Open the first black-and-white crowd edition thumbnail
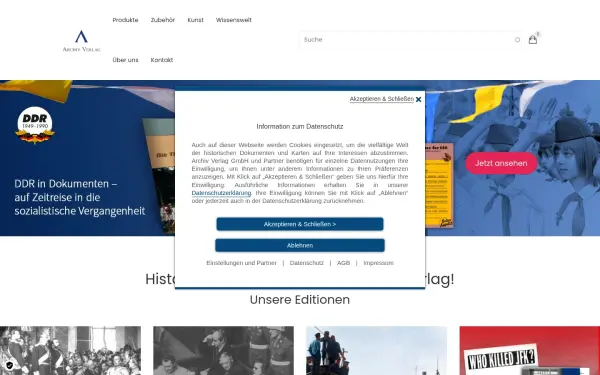The image size is (600, 375). pyautogui.click(x=70, y=351)
